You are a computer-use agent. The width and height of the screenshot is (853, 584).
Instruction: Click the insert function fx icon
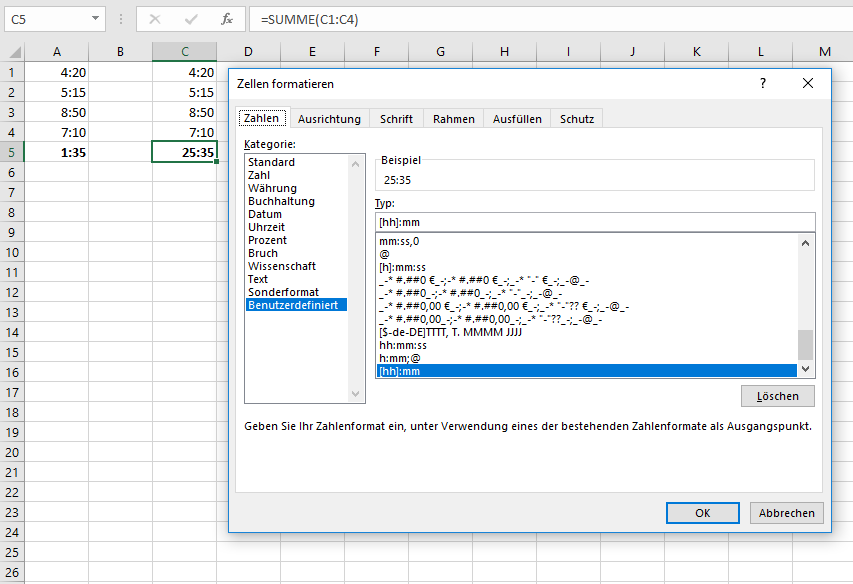[227, 20]
